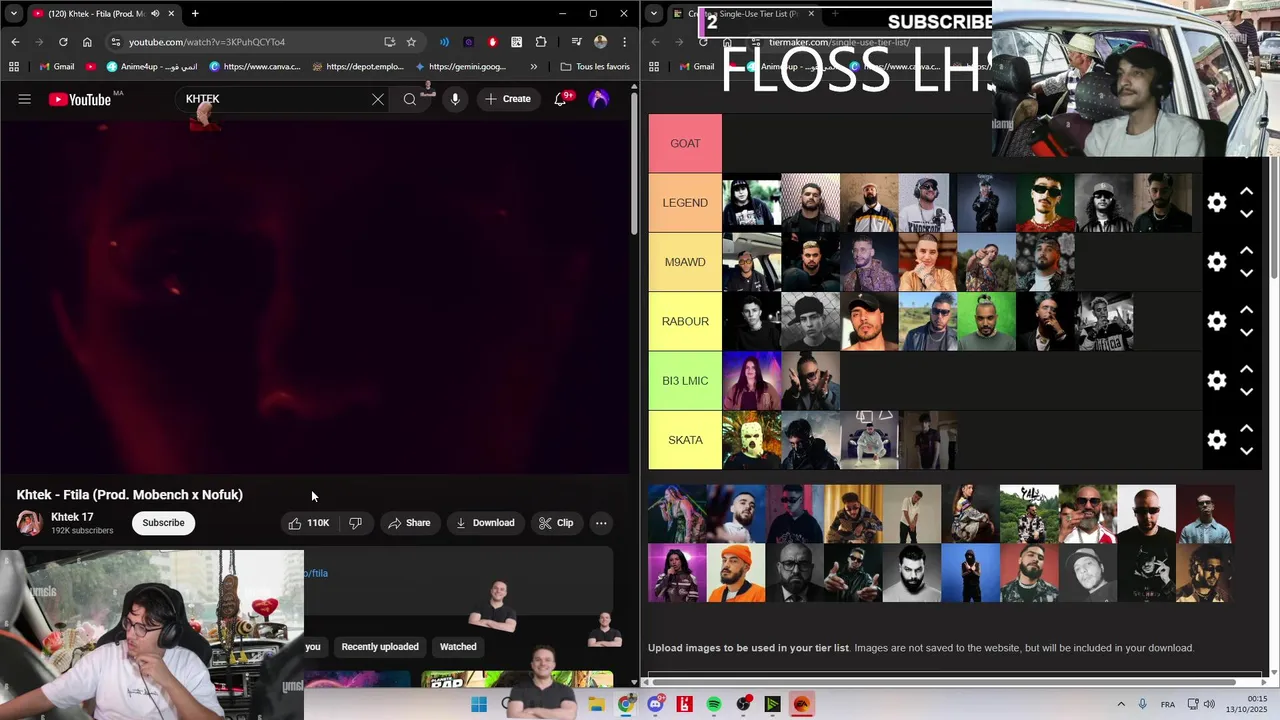This screenshot has height=720, width=1280.
Task: Show hidden system tray icons
Action: point(1121,704)
